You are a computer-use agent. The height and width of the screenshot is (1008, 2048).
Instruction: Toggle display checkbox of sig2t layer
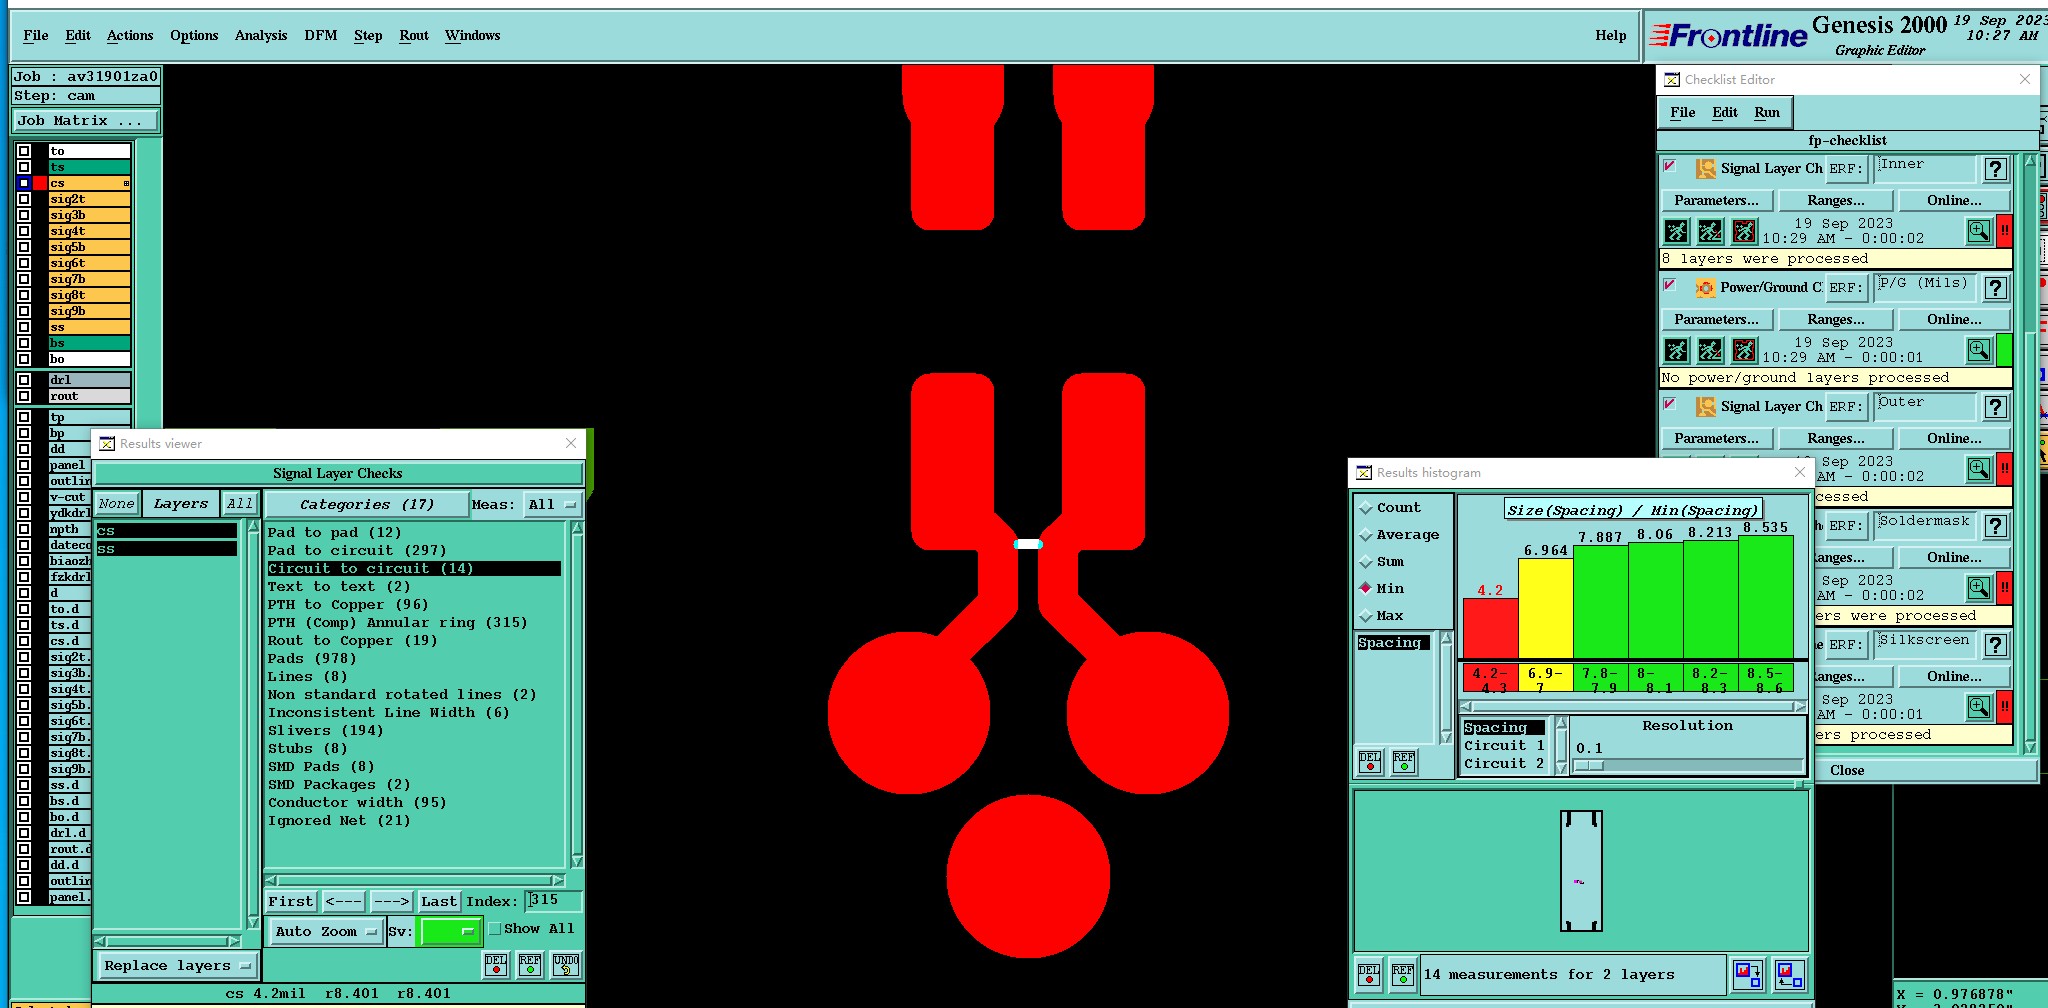click(24, 199)
